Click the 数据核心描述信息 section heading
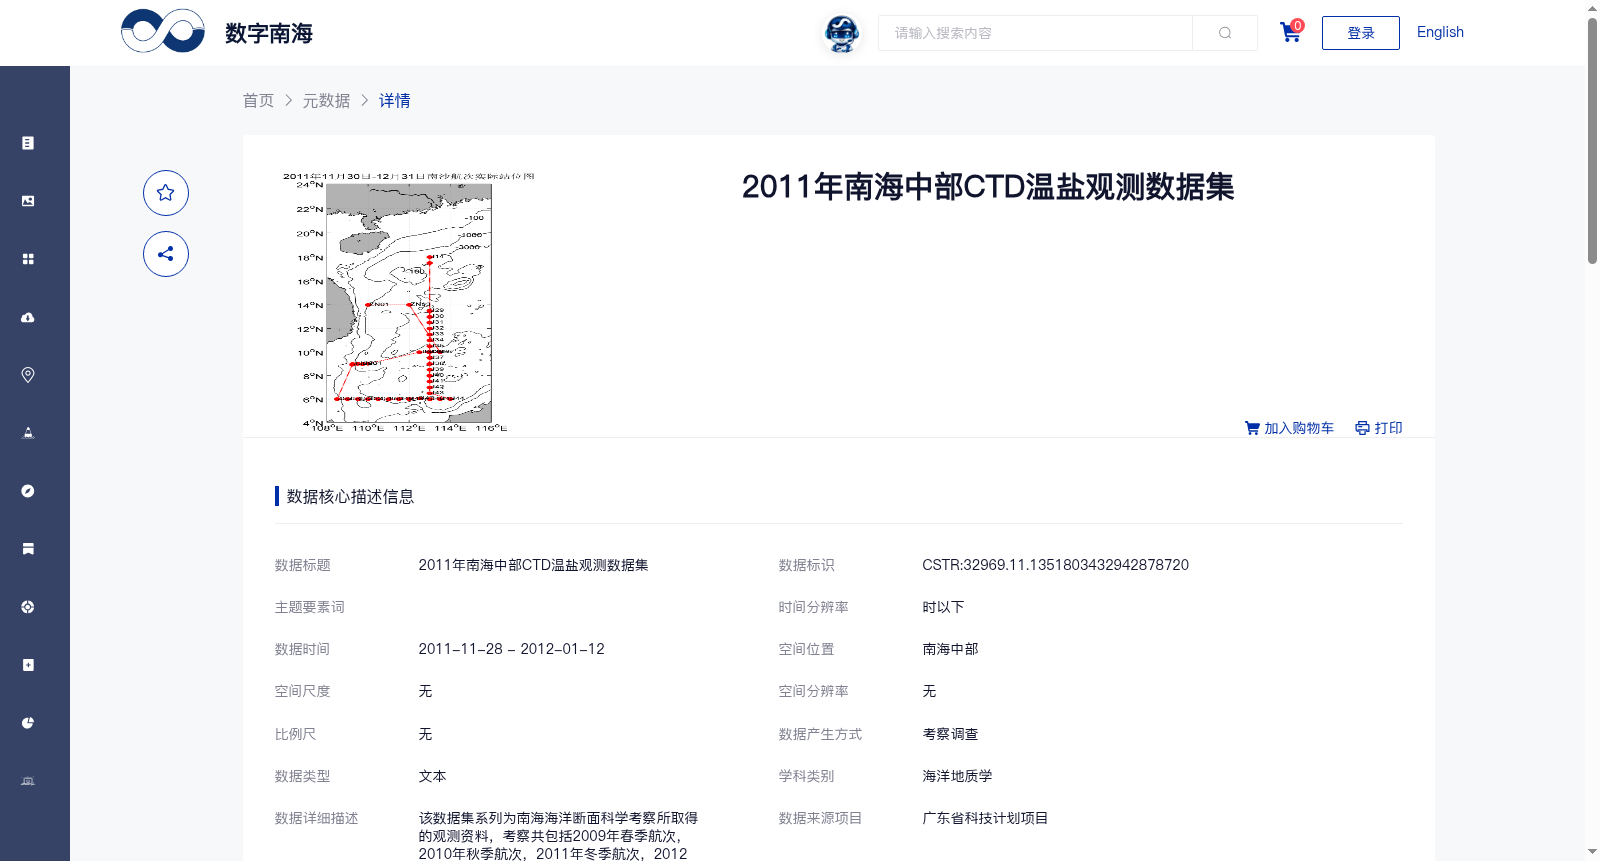This screenshot has width=1600, height=861. (350, 496)
